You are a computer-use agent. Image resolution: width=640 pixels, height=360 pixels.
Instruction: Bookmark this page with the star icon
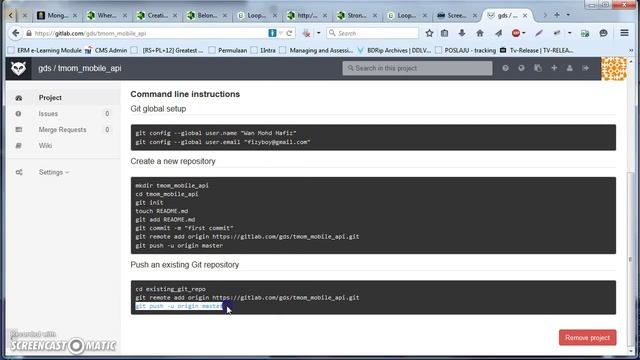click(429, 33)
